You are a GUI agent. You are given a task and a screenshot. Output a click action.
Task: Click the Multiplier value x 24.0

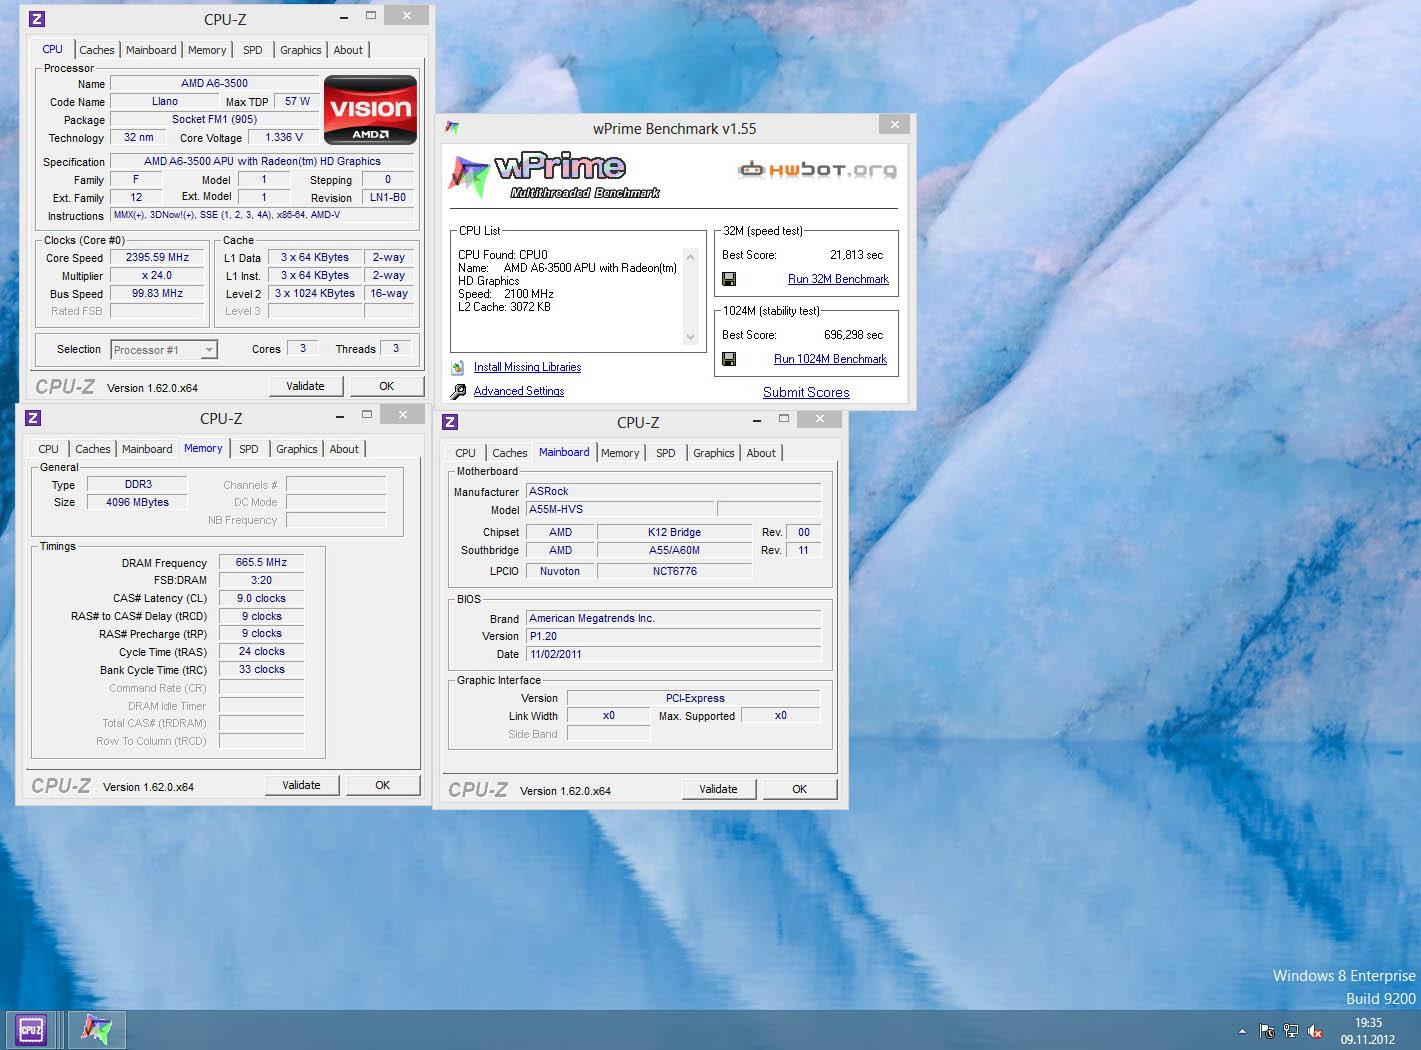tap(157, 275)
